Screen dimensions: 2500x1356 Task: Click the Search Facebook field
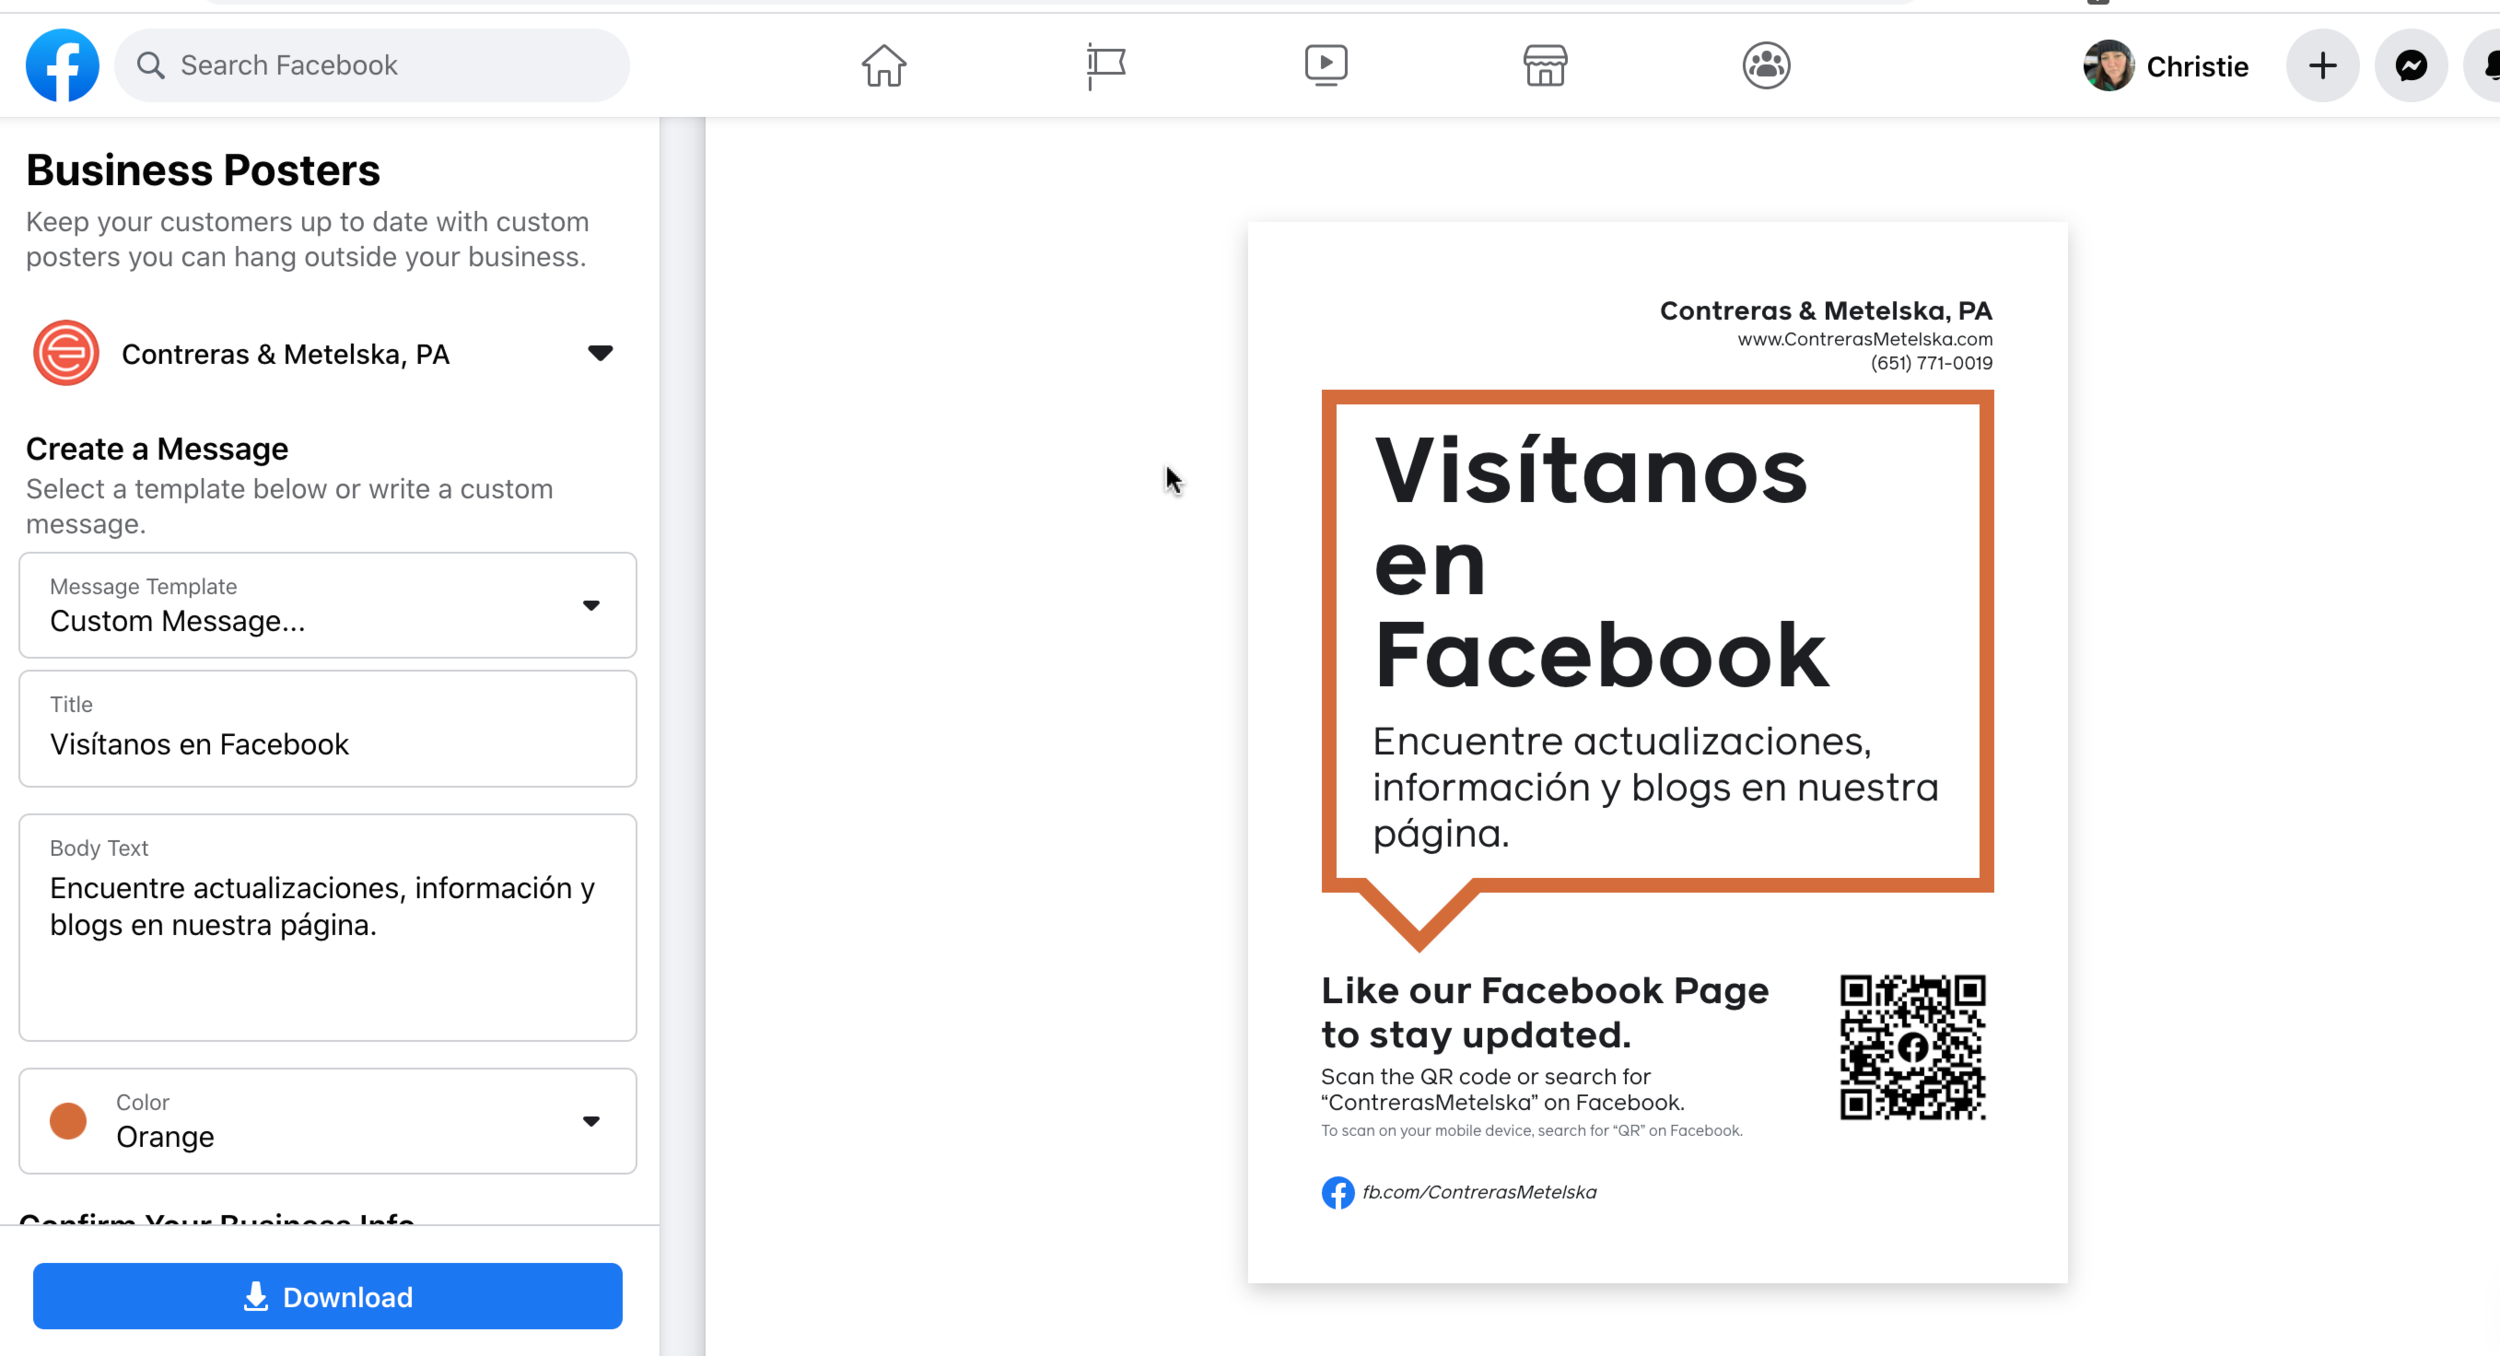pyautogui.click(x=372, y=65)
